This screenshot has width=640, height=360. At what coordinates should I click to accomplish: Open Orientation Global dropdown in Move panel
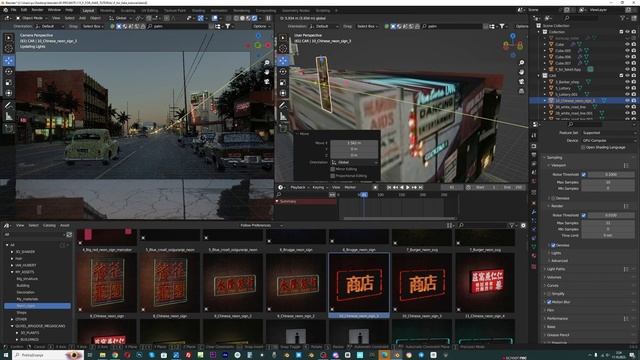click(355, 162)
